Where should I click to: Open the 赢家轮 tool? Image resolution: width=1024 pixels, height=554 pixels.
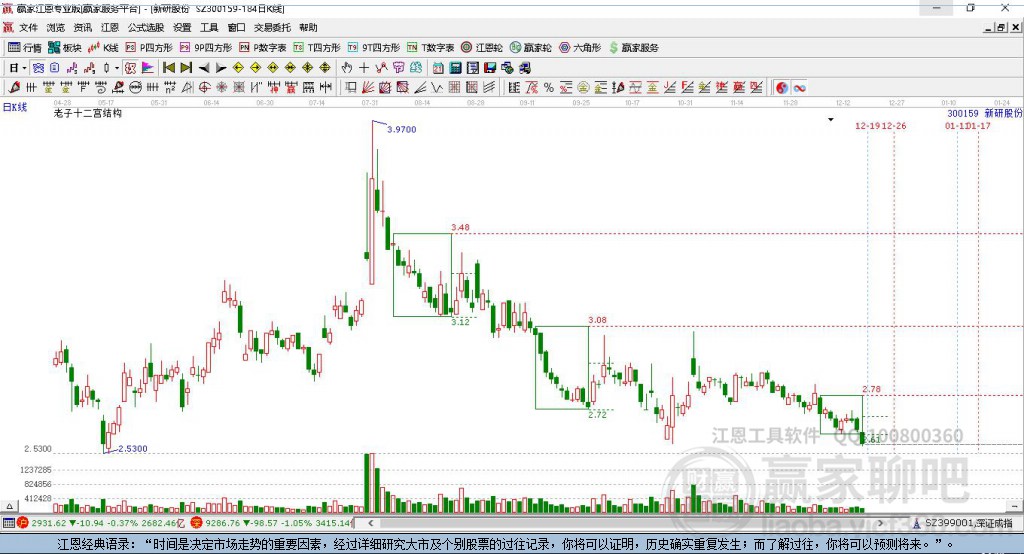531,48
